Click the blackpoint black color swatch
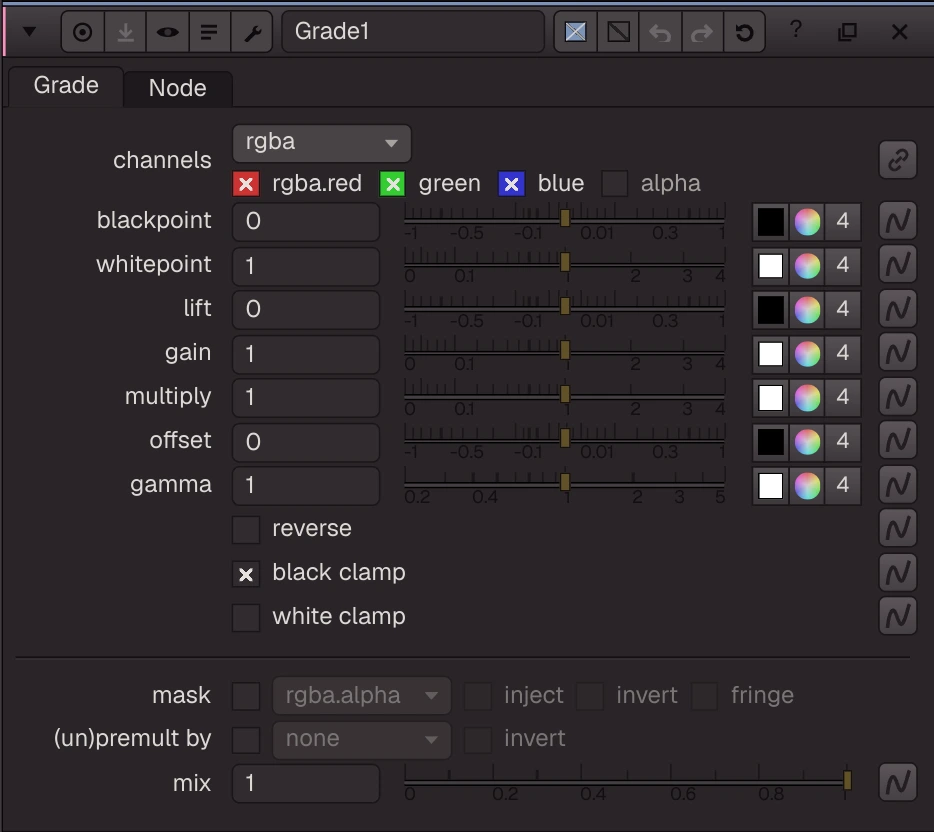Viewport: 934px width, 832px height. pos(770,222)
